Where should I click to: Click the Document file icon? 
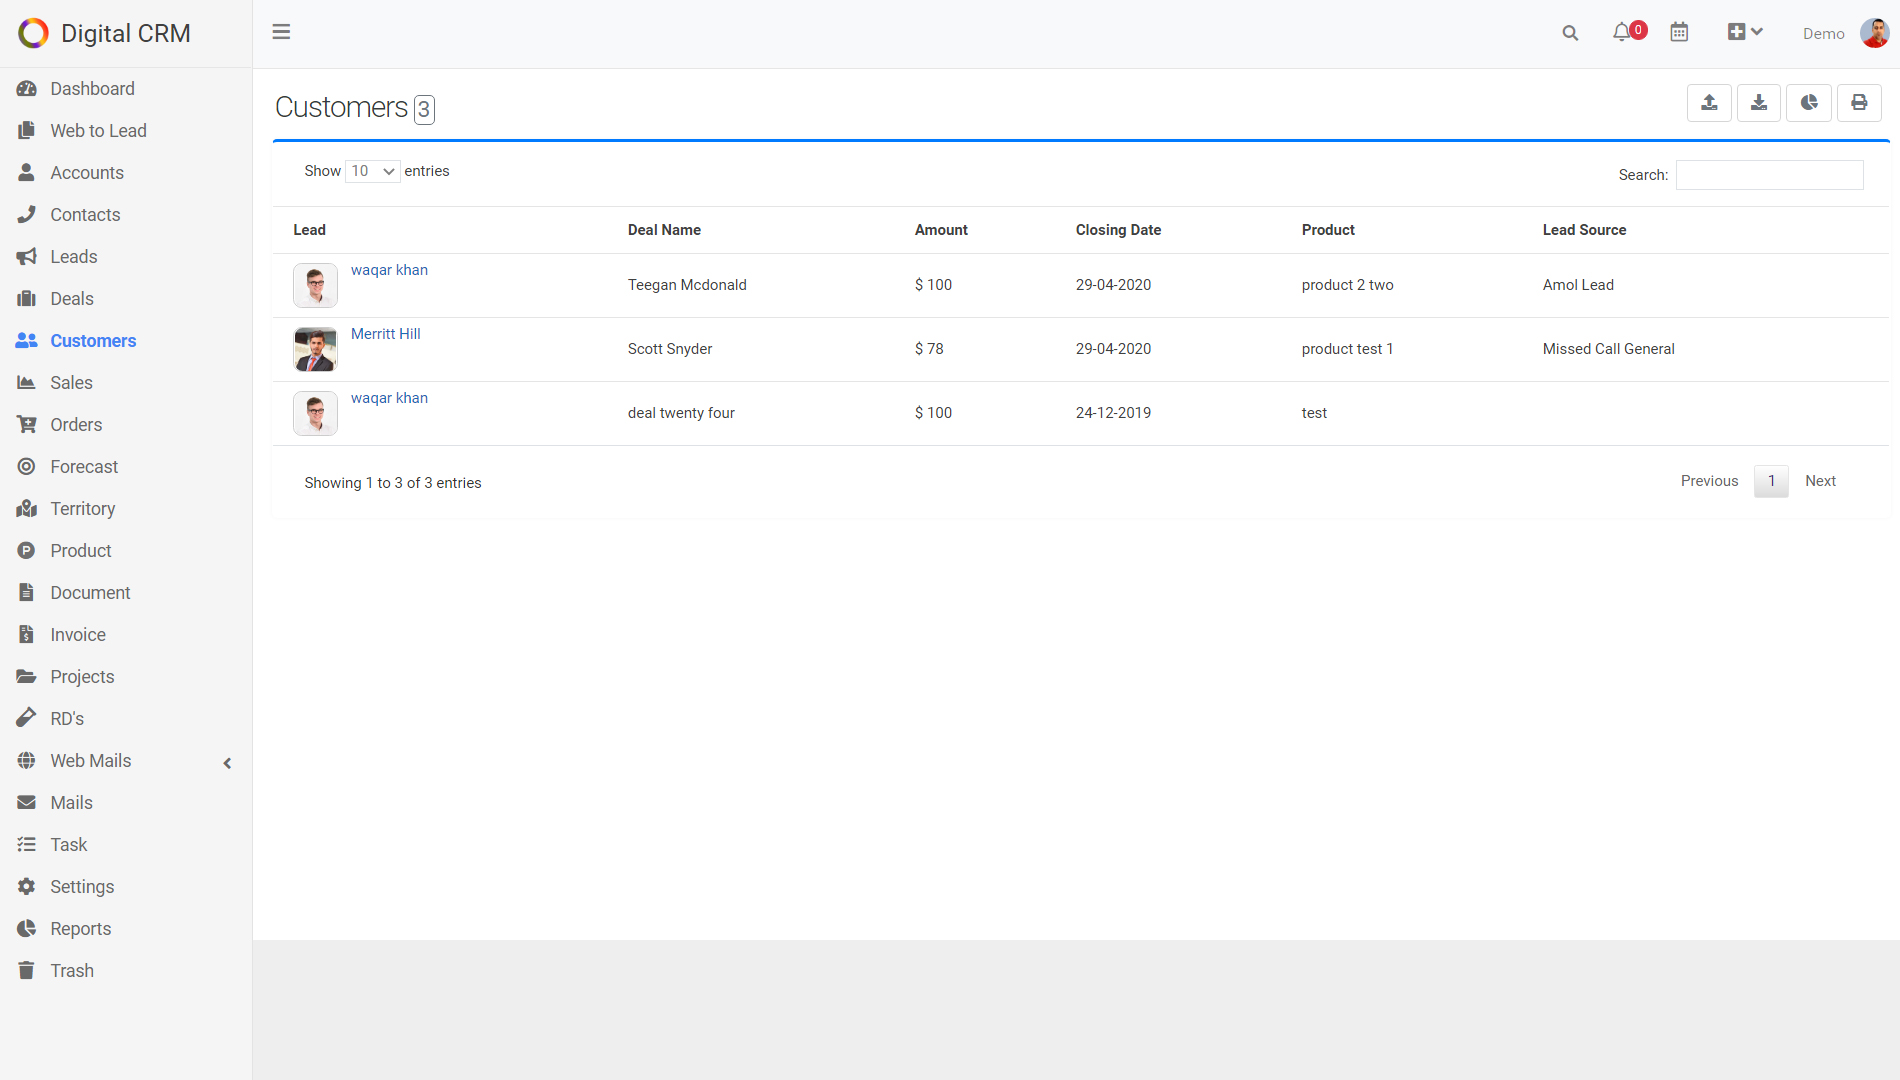[27, 593]
